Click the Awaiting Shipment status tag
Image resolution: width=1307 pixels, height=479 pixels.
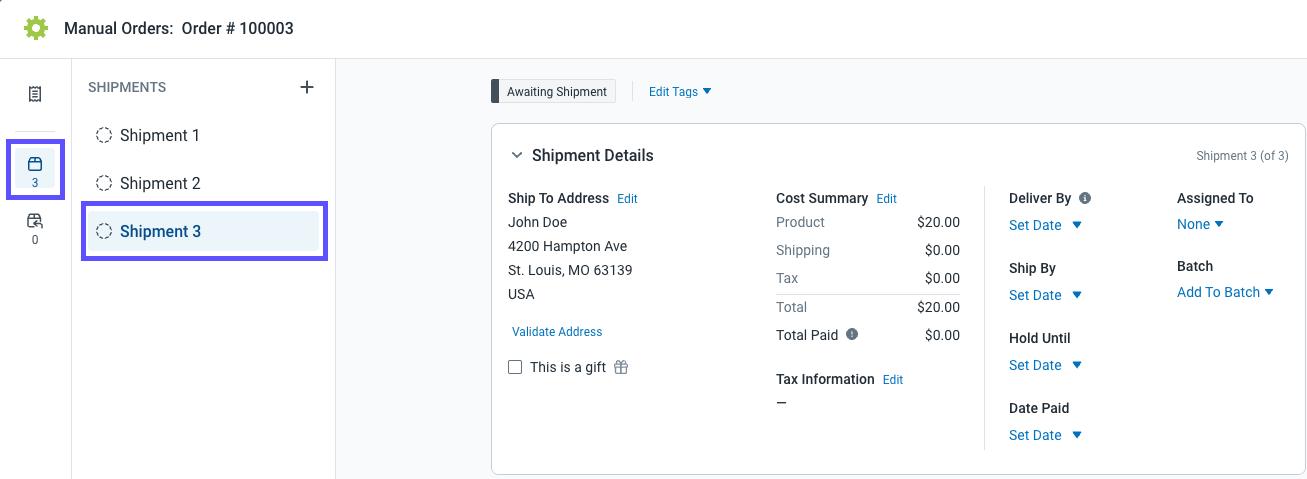click(556, 91)
